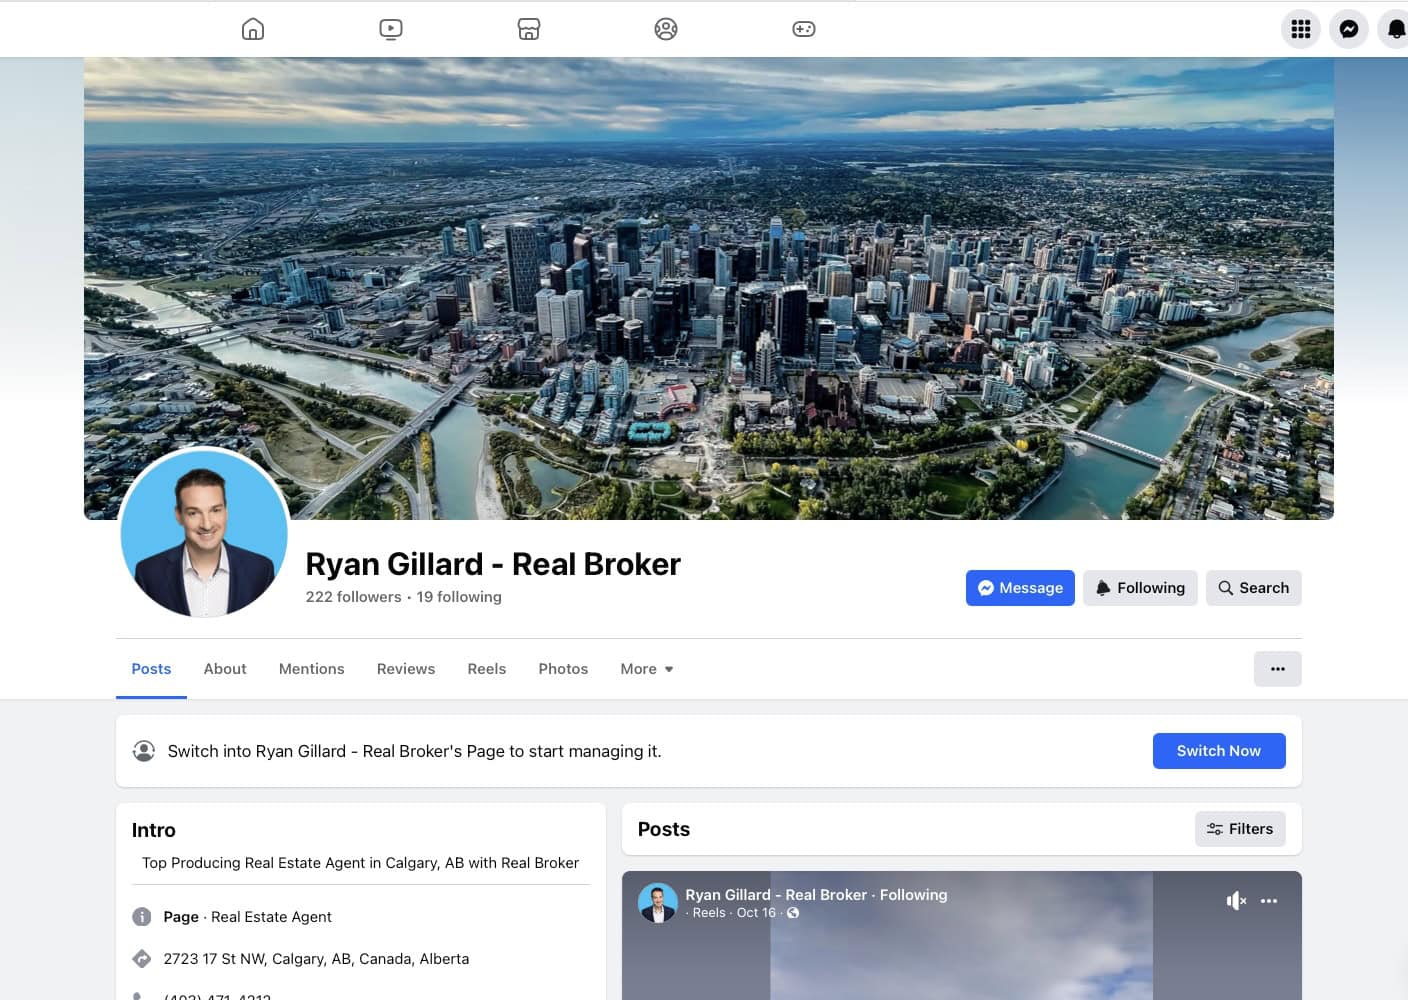Open the Gaming icon in the top bar
This screenshot has height=1000, width=1408.
[804, 29]
